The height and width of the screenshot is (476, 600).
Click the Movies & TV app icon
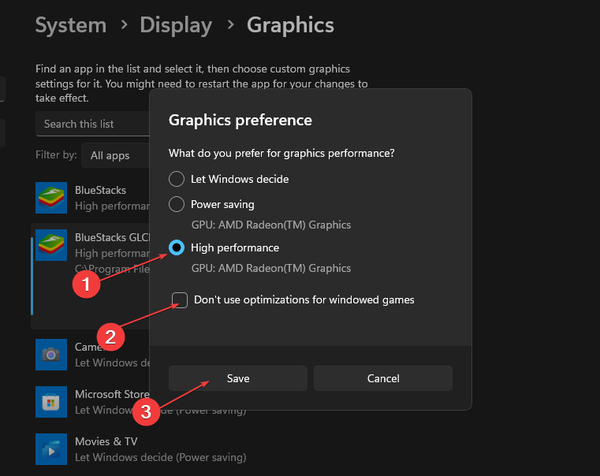click(51, 448)
